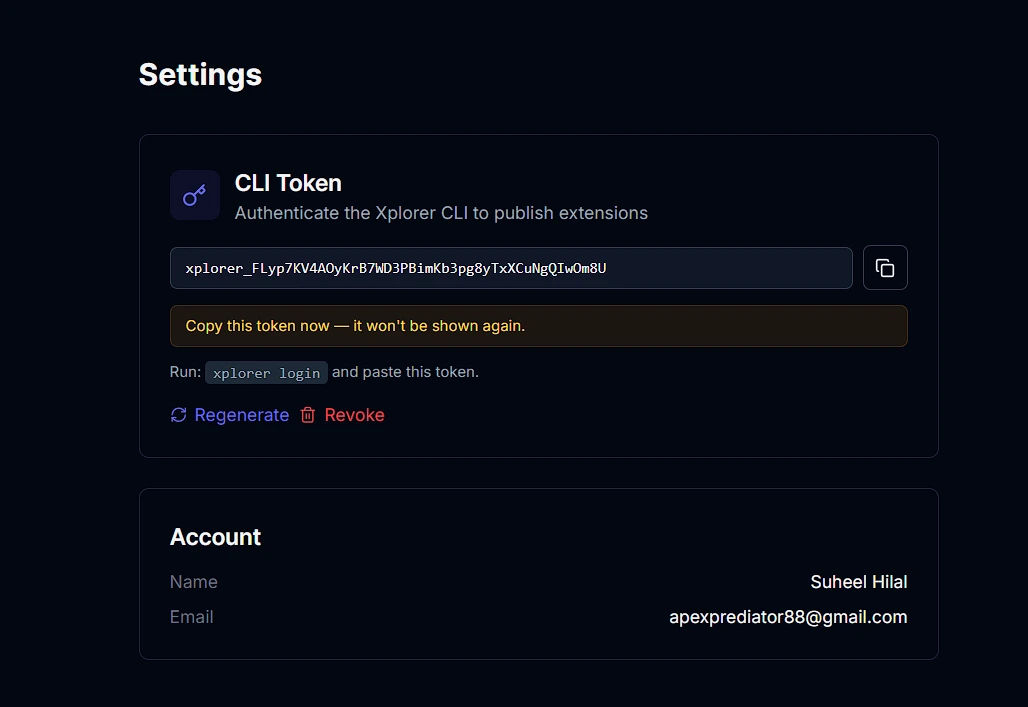Select the Regenerate link

(240, 414)
